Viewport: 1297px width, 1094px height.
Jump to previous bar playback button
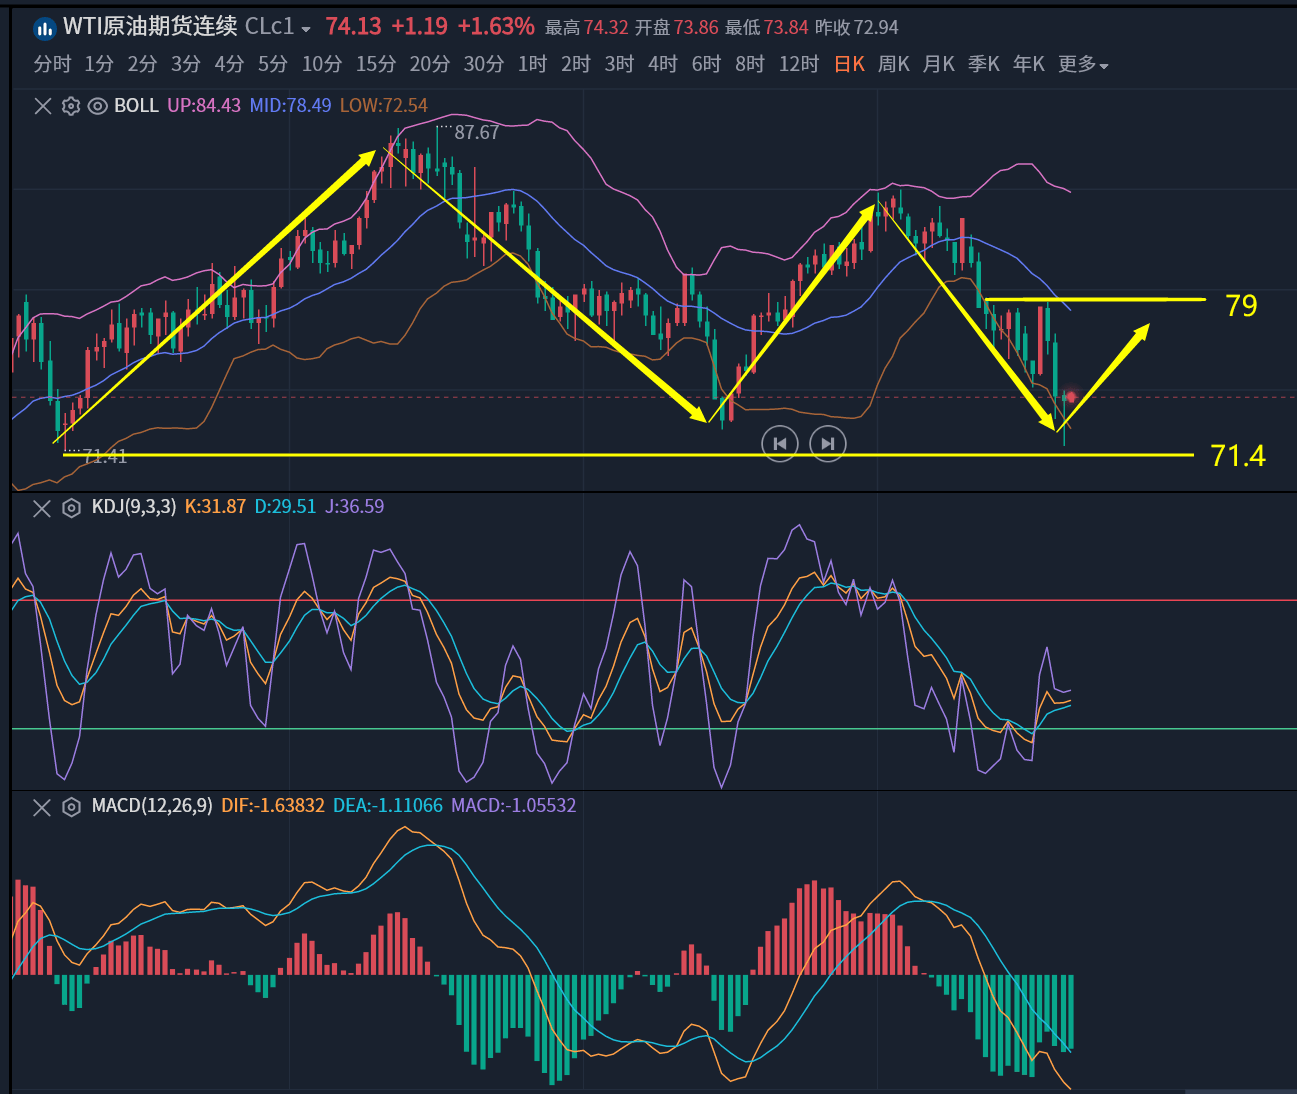pos(780,443)
